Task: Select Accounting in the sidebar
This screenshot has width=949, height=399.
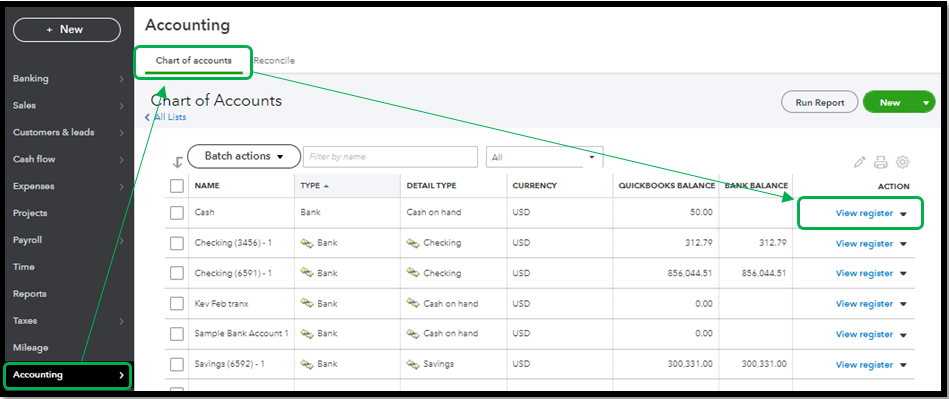Action: [x=67, y=375]
